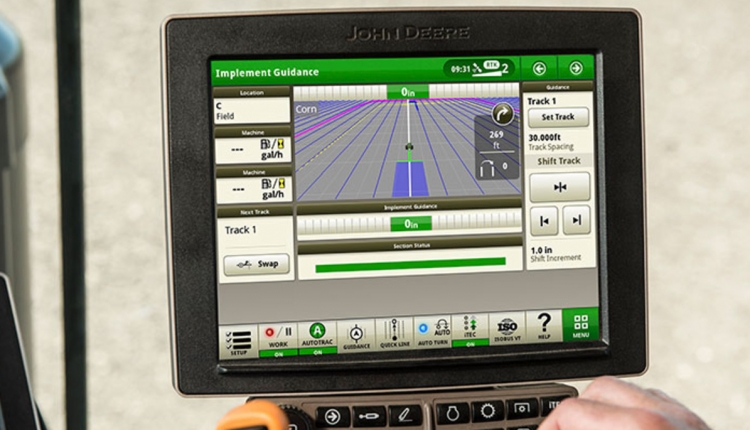
Task: Tap the 09:31 clock in status bar
Action: [461, 69]
